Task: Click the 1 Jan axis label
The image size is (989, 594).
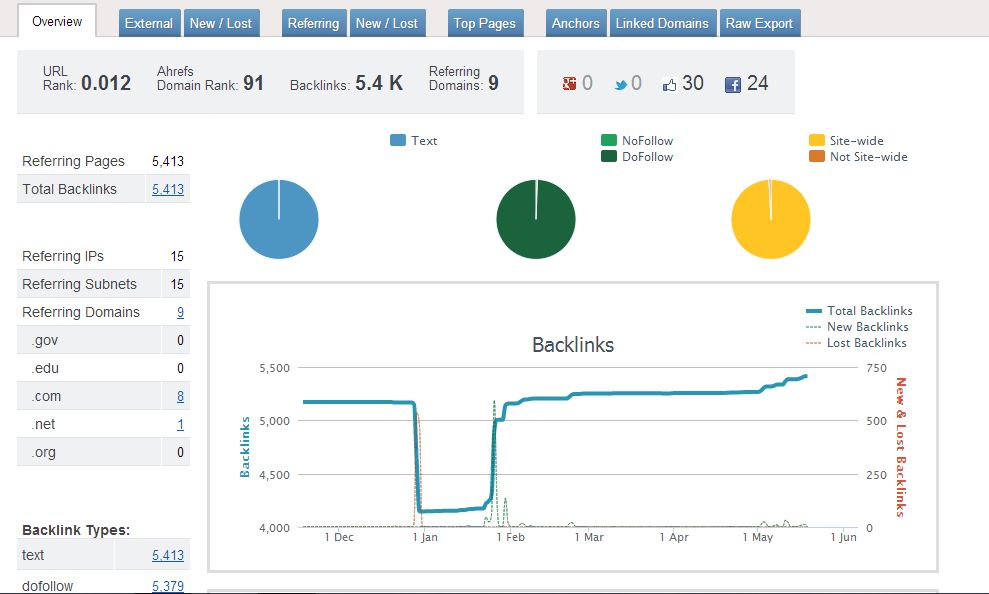Action: pyautogui.click(x=424, y=537)
